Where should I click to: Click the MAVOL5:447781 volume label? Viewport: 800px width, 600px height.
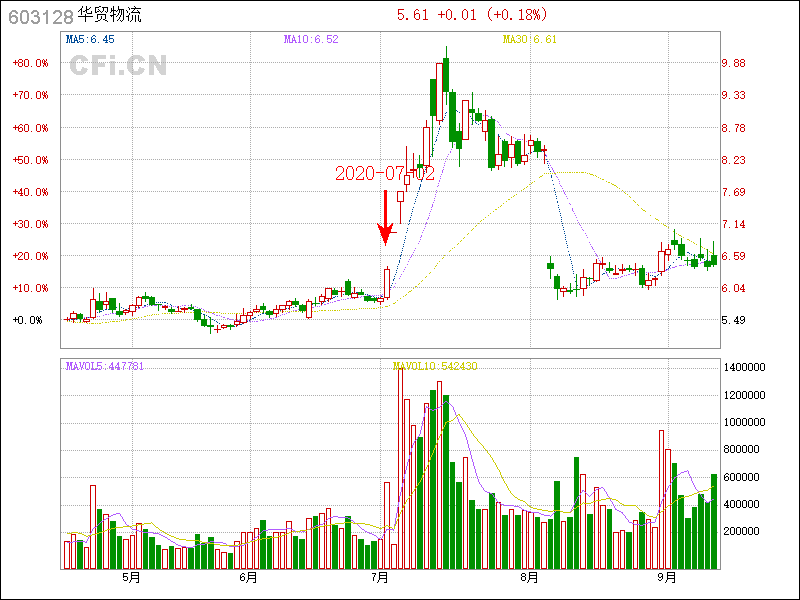pyautogui.click(x=105, y=366)
